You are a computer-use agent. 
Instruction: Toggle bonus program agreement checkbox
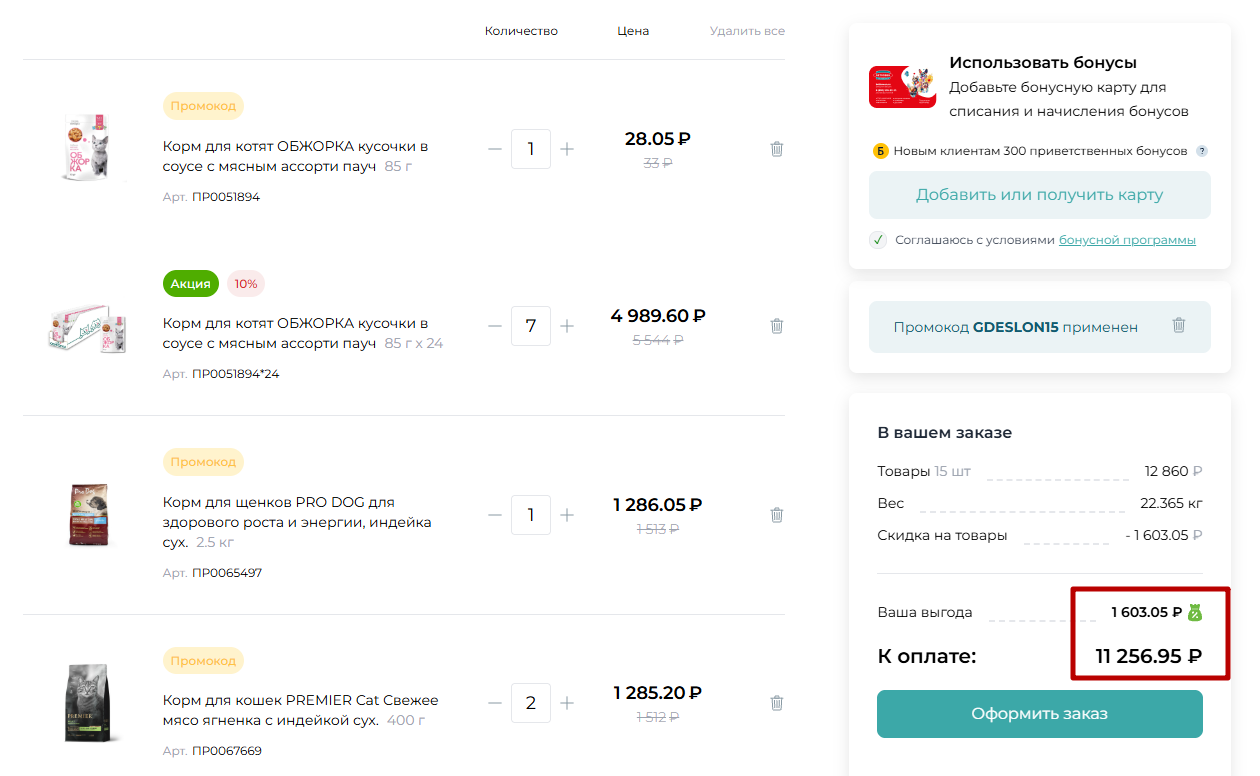[x=878, y=240]
